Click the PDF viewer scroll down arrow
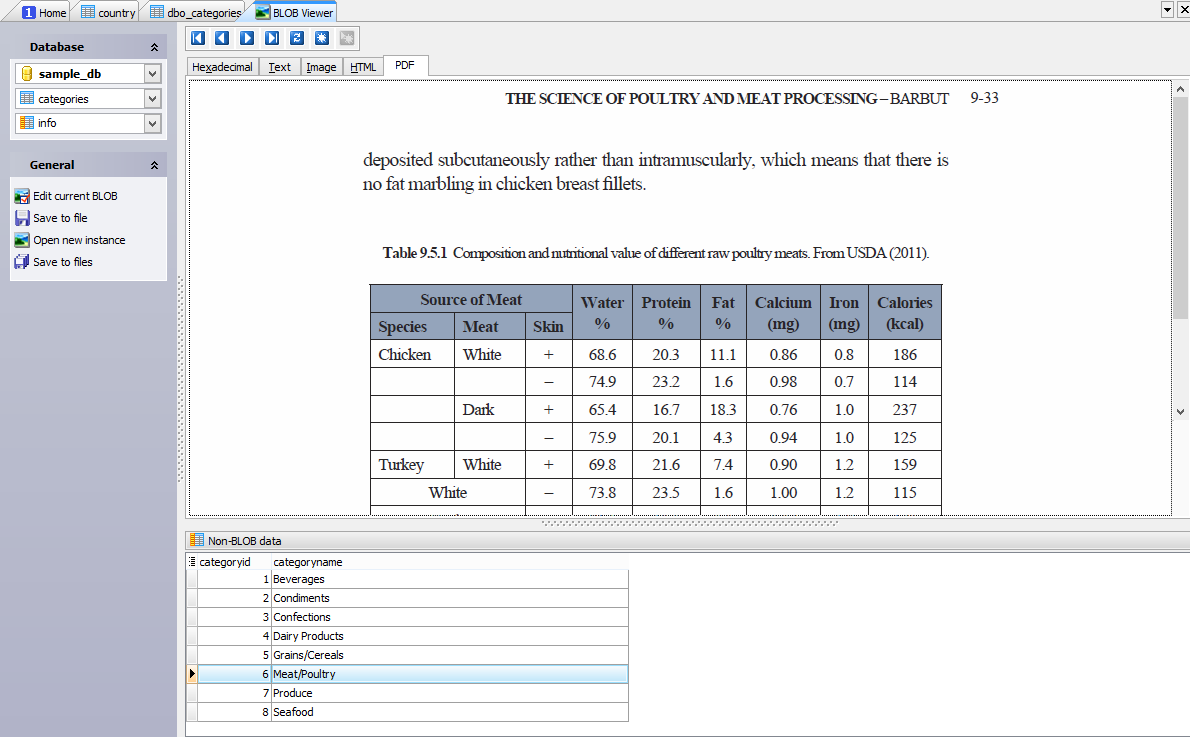The image size is (1190, 737). point(1180,412)
